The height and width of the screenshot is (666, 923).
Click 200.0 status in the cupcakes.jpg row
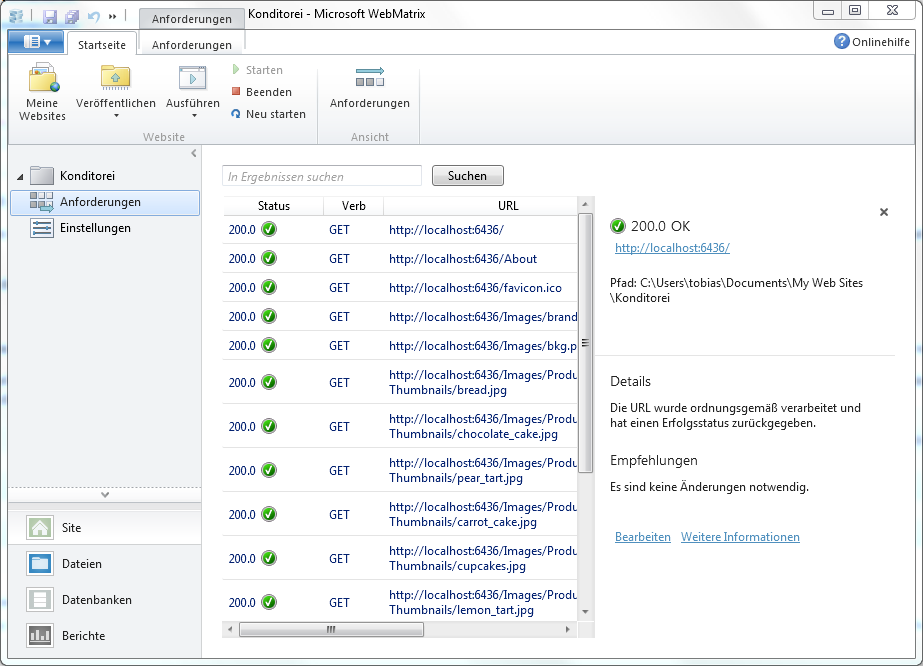242,558
